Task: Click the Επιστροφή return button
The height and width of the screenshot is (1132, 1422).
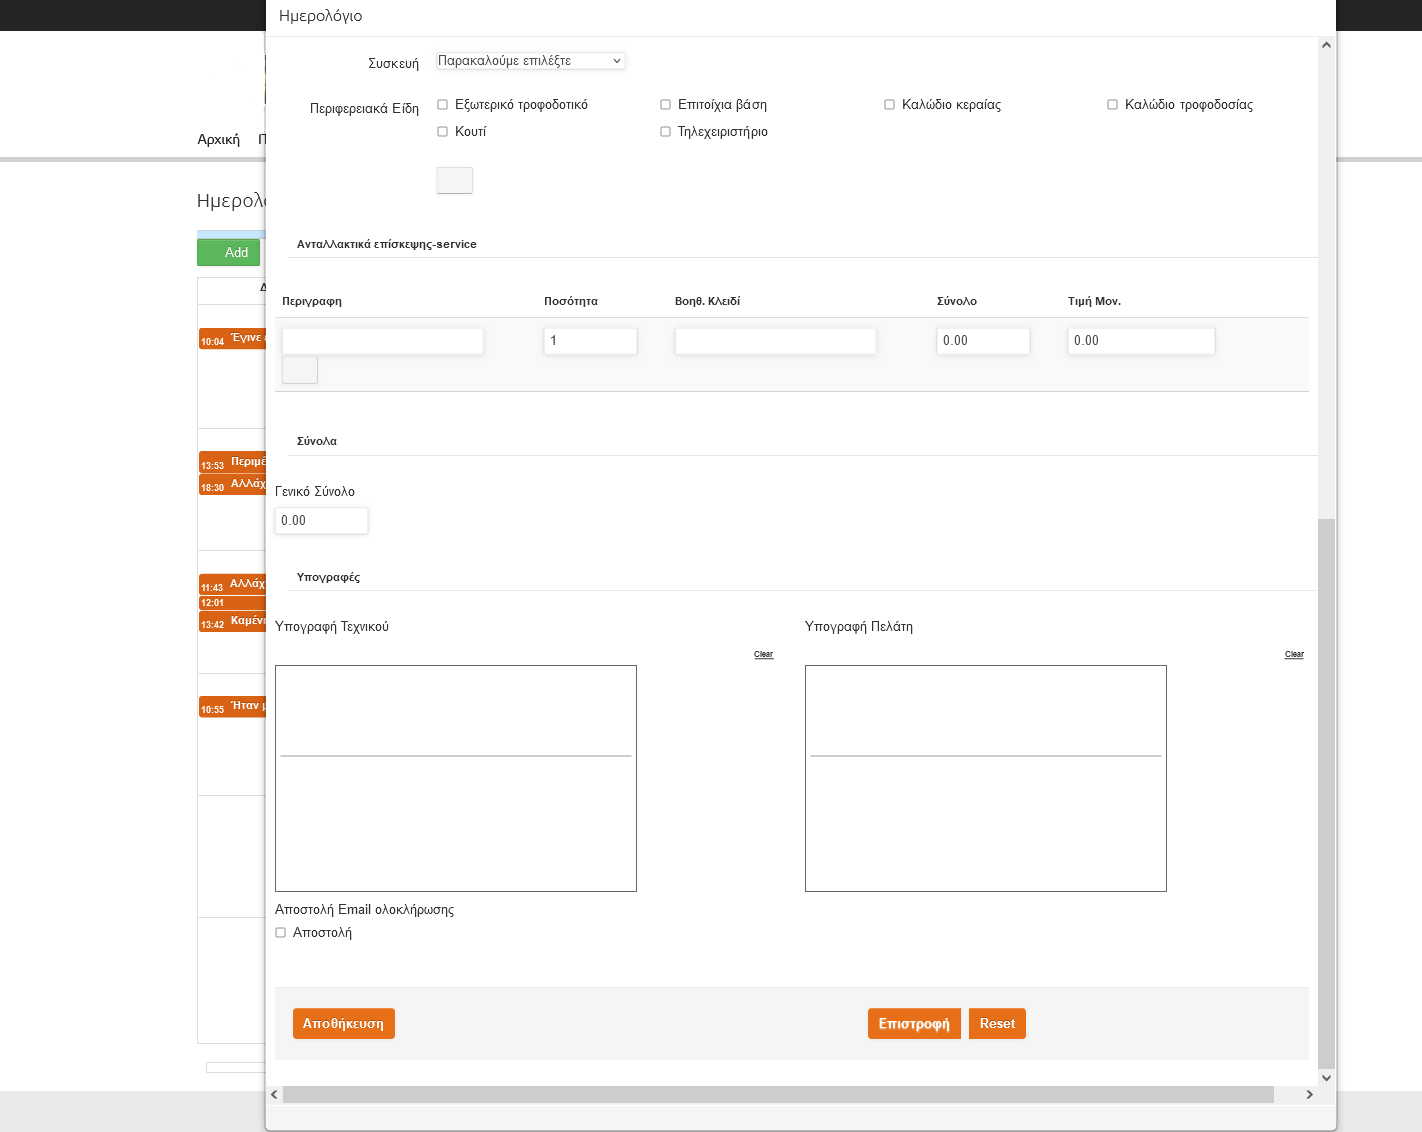Action: [914, 1024]
